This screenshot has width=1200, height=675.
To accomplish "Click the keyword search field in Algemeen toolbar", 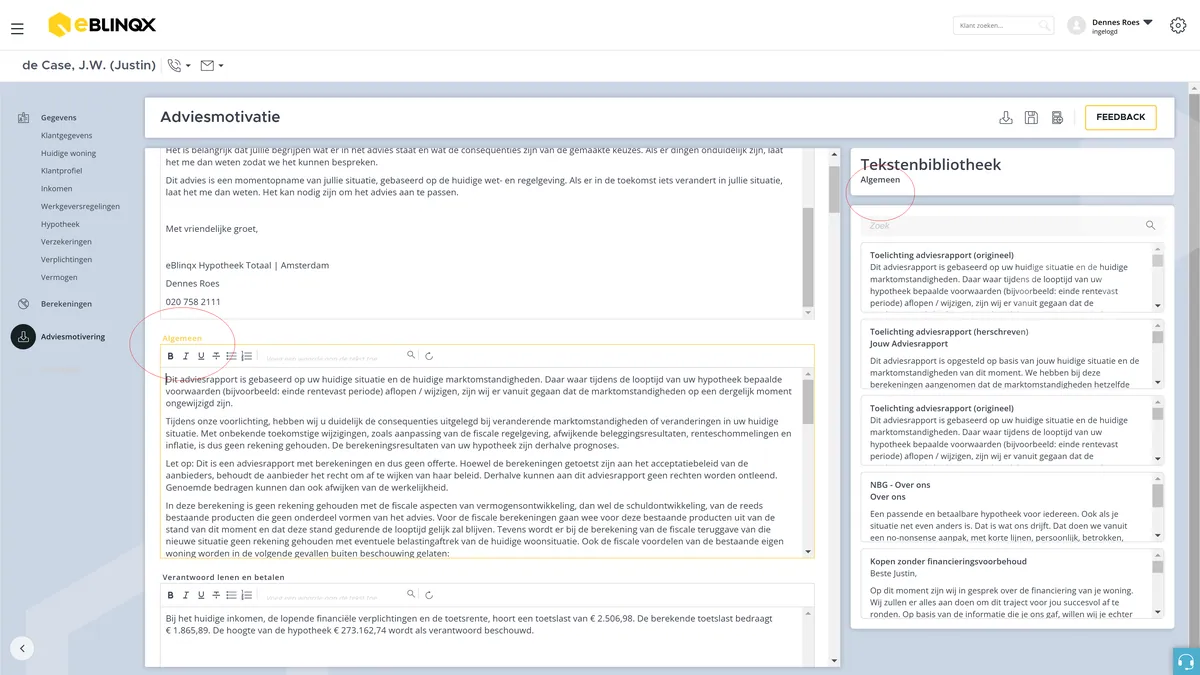I will click(x=332, y=356).
